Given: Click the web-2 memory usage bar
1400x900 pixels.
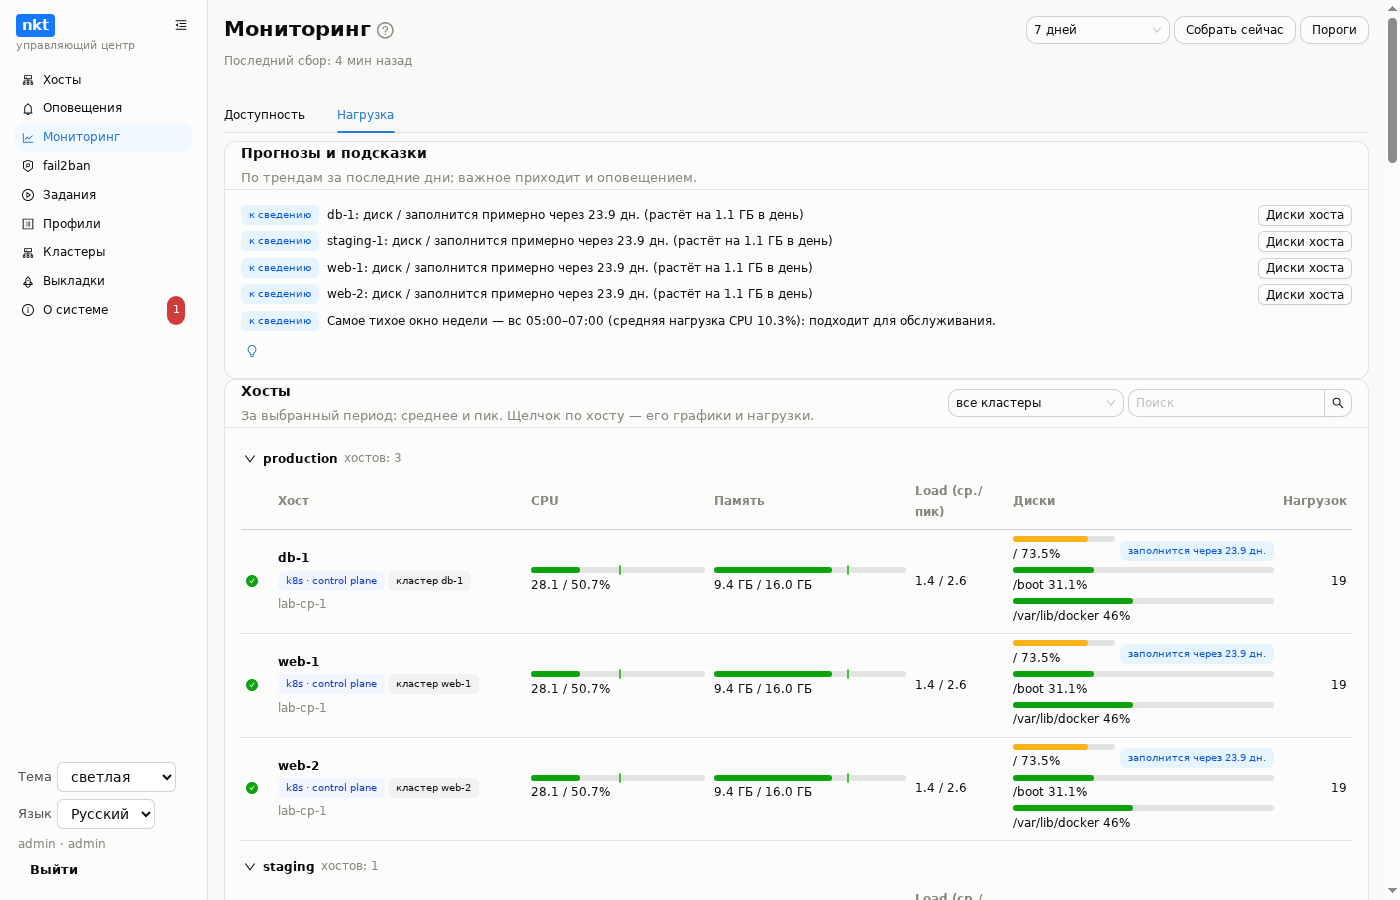Looking at the screenshot, I should pyautogui.click(x=810, y=778).
